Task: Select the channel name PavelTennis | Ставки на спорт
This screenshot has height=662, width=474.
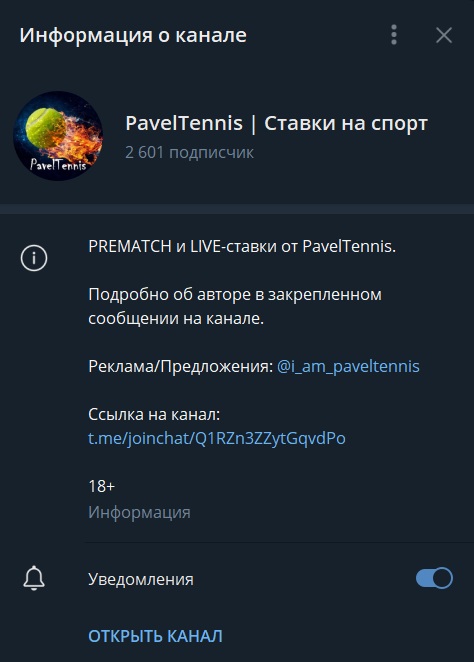Action: tap(276, 123)
